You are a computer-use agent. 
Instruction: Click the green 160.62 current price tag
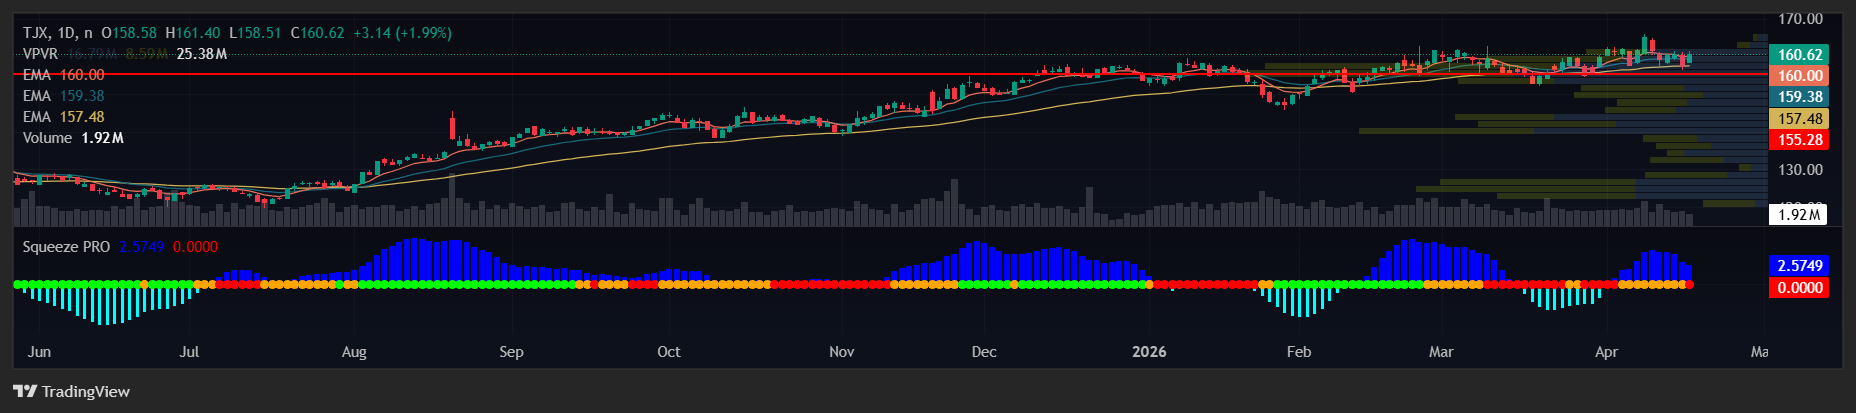(x=1799, y=55)
